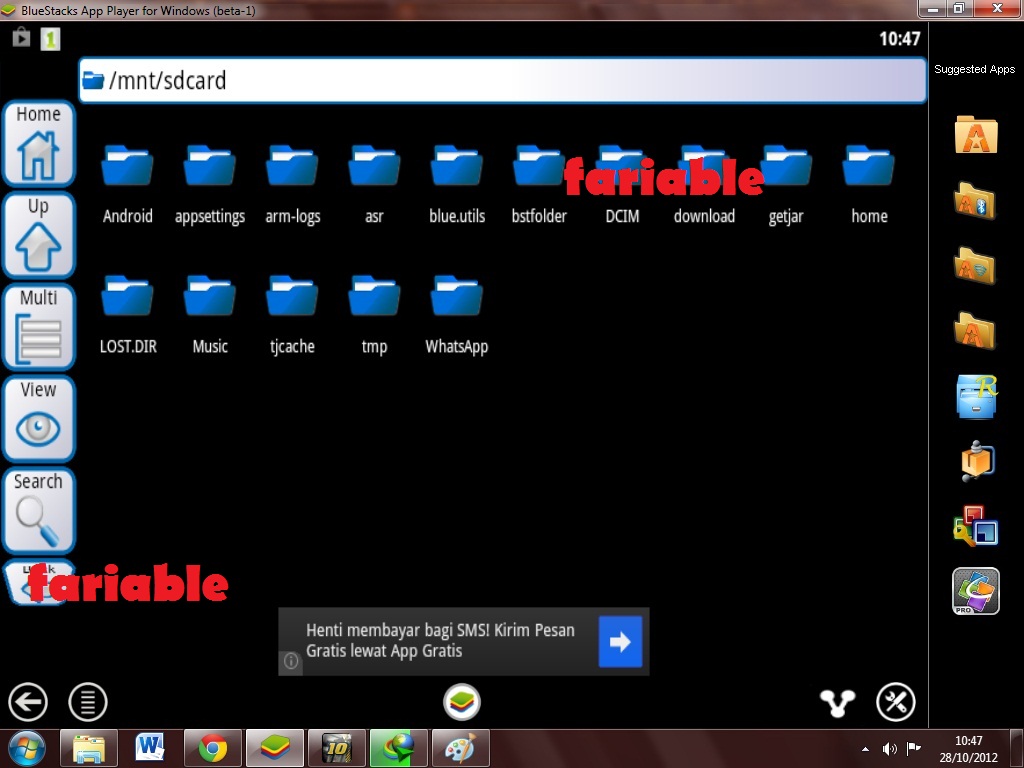Image resolution: width=1024 pixels, height=768 pixels.
Task: Open the taskbar app with the 10 icon
Action: (x=336, y=748)
